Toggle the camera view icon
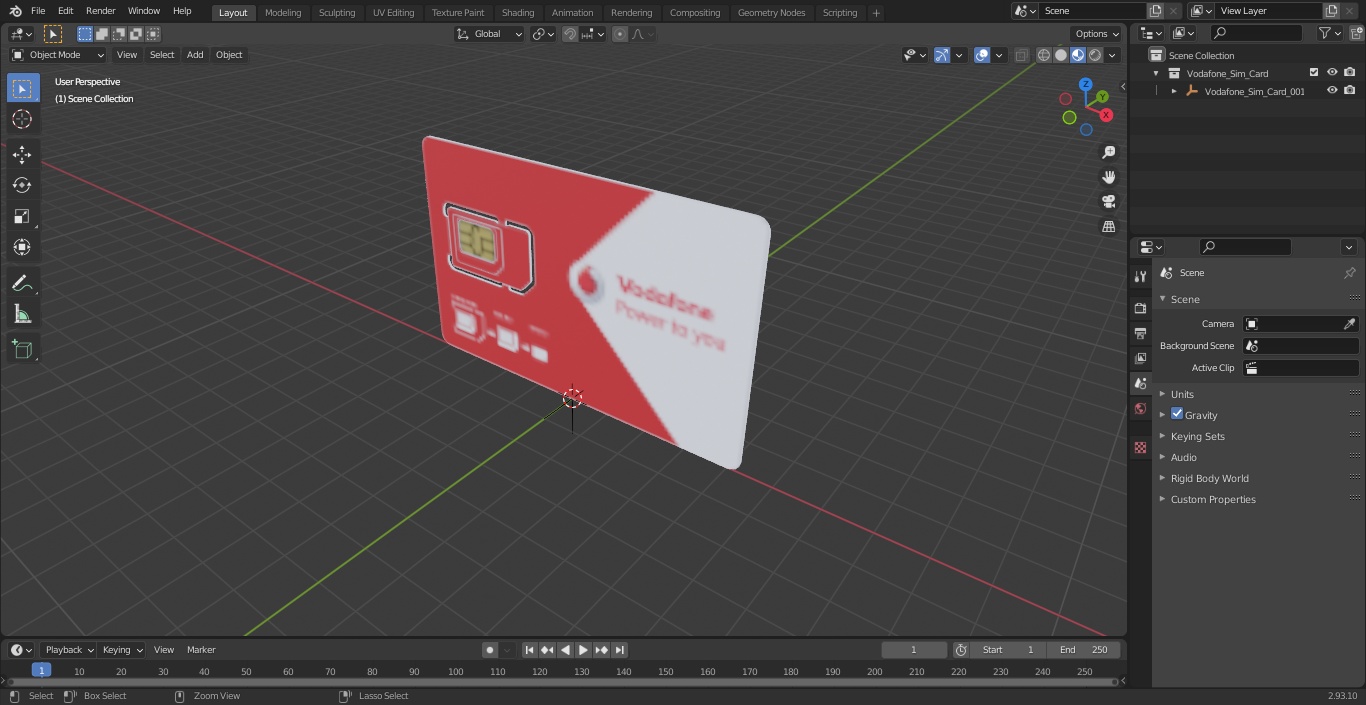Viewport: 1366px width, 705px height. point(1108,202)
